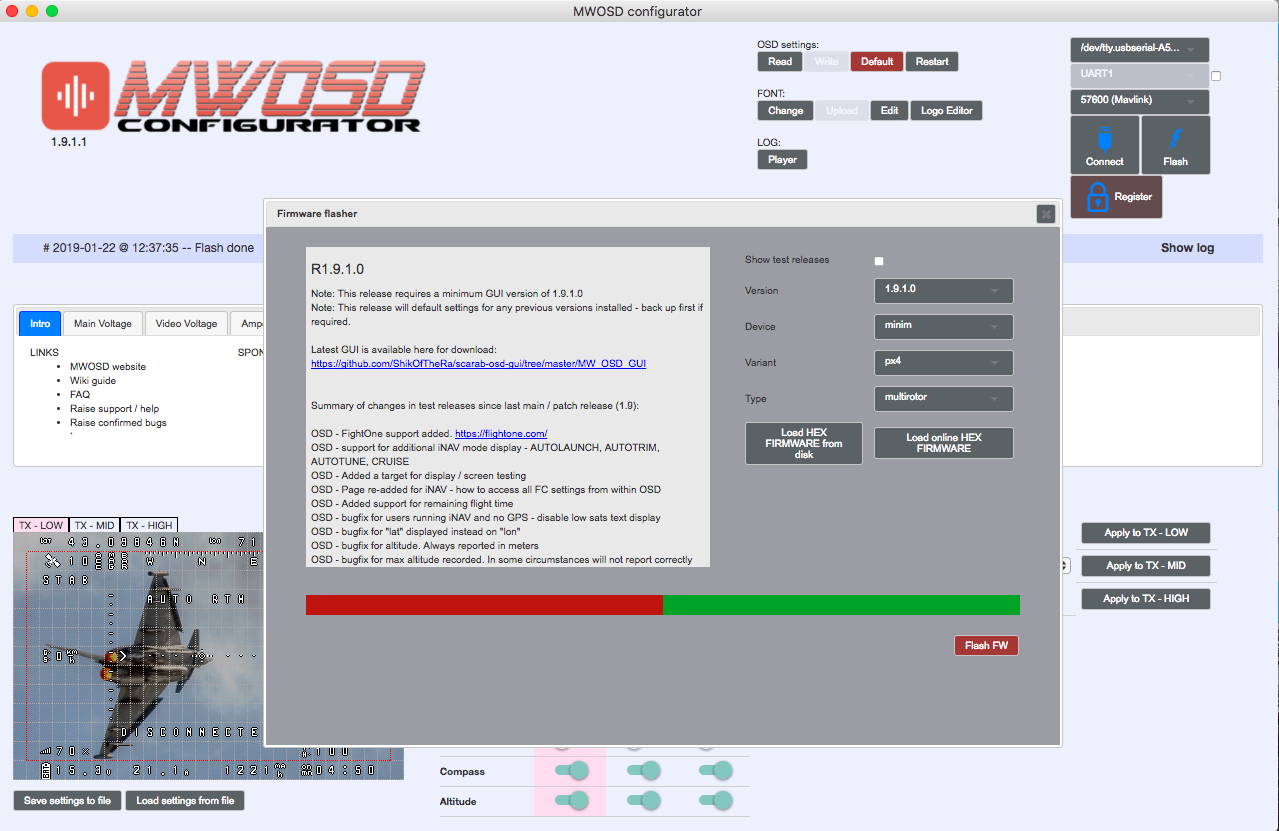Select the TX - HIGH preview tab

pos(148,525)
